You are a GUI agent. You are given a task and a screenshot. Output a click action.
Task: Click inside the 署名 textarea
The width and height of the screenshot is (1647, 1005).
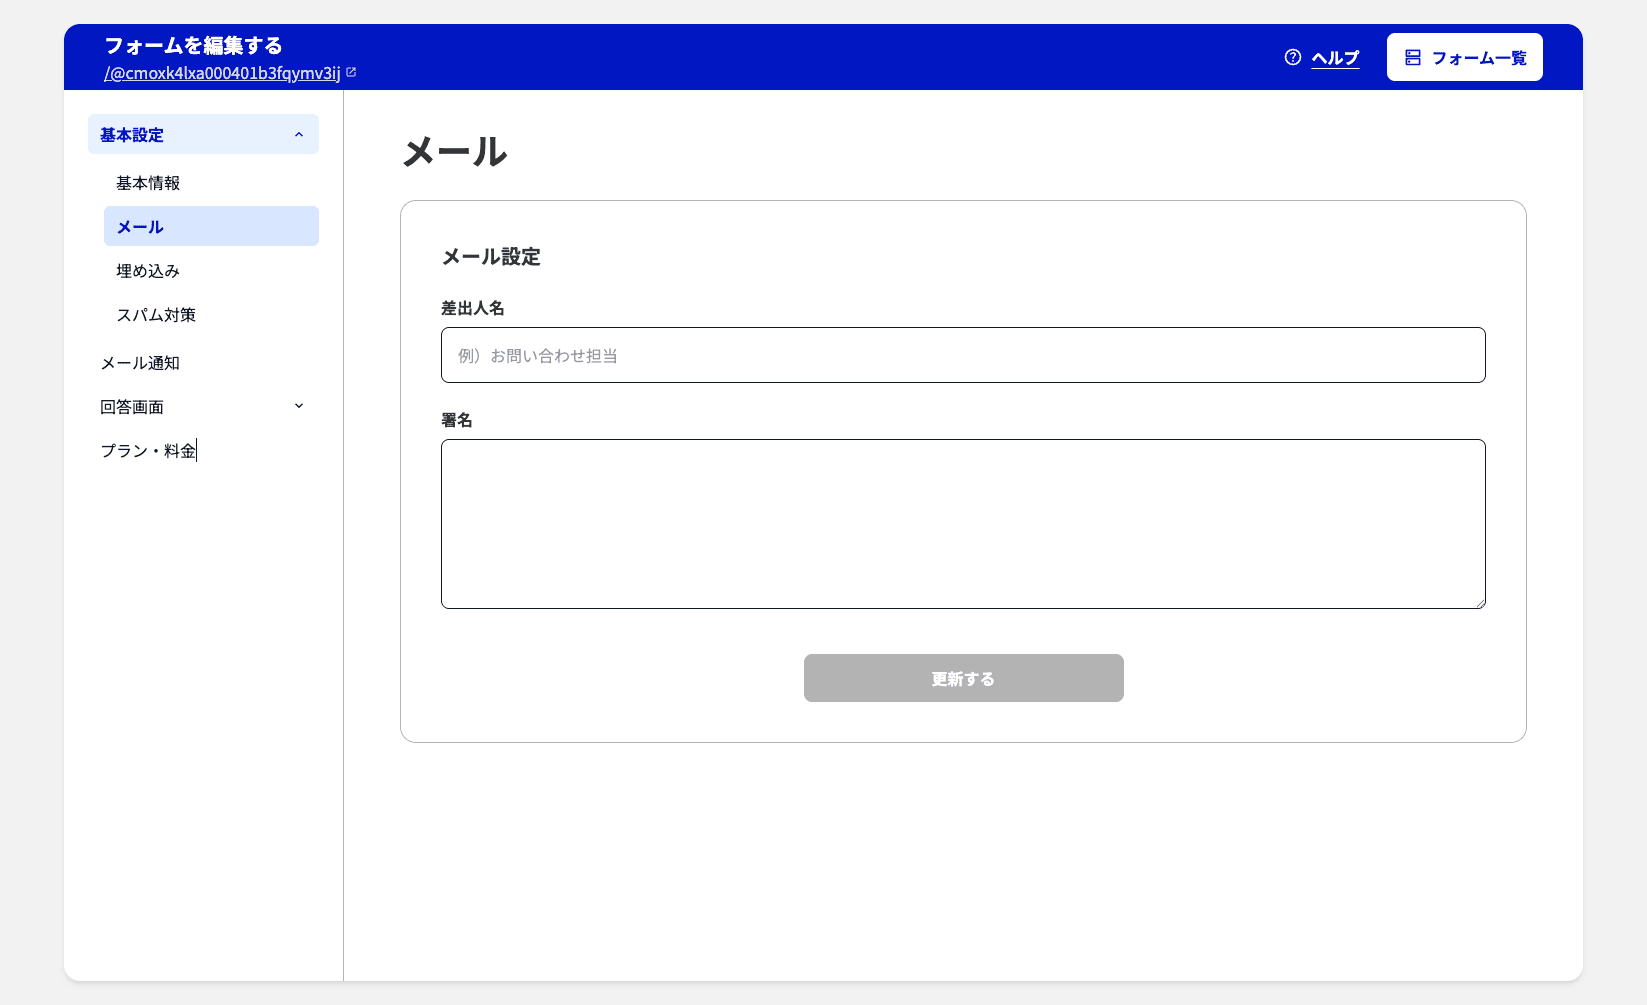pos(963,524)
